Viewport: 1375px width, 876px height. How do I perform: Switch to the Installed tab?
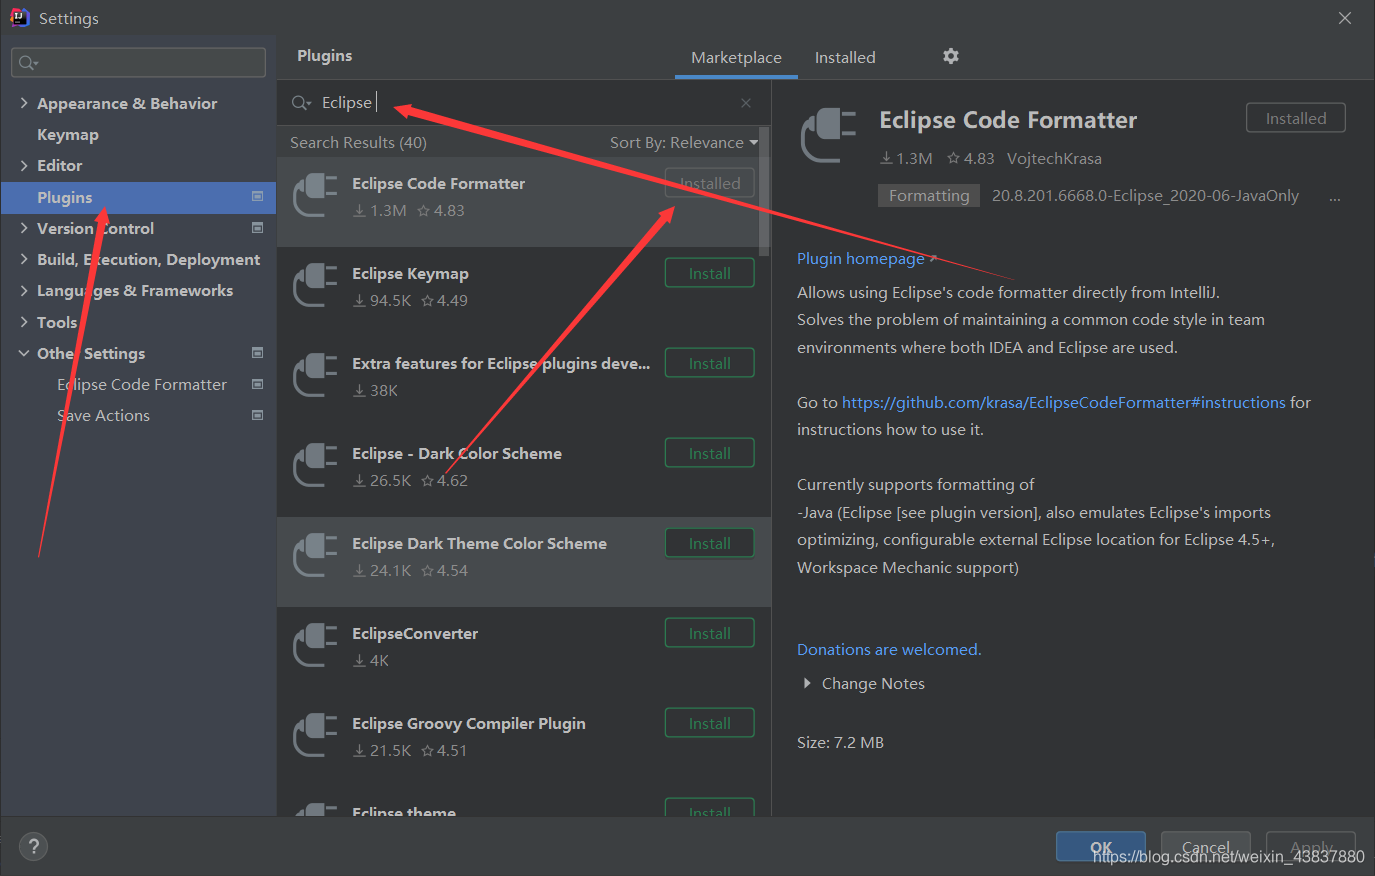[x=845, y=57]
